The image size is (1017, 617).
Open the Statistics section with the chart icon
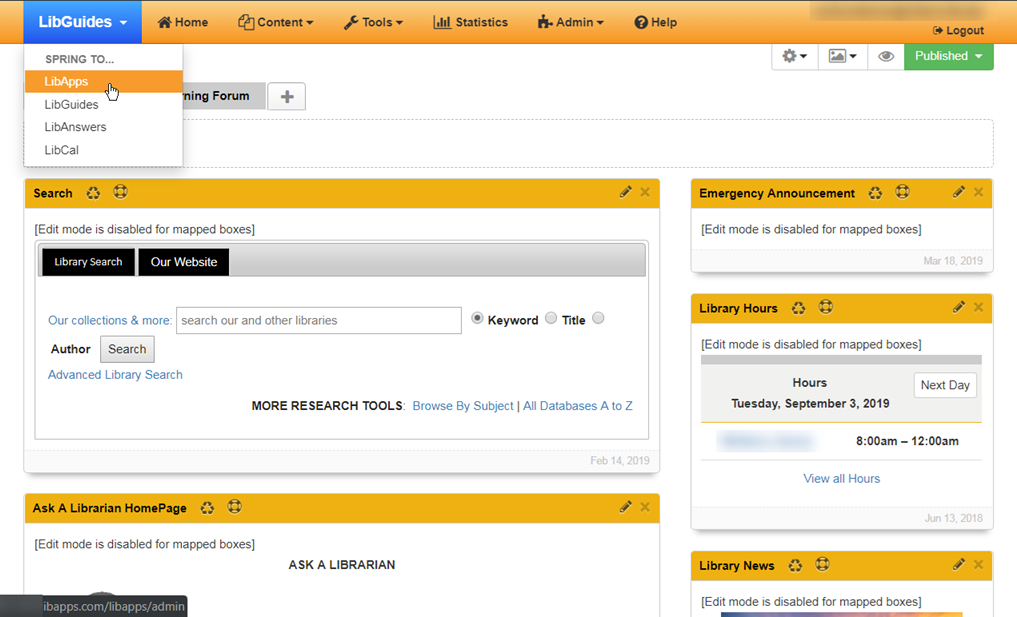470,21
